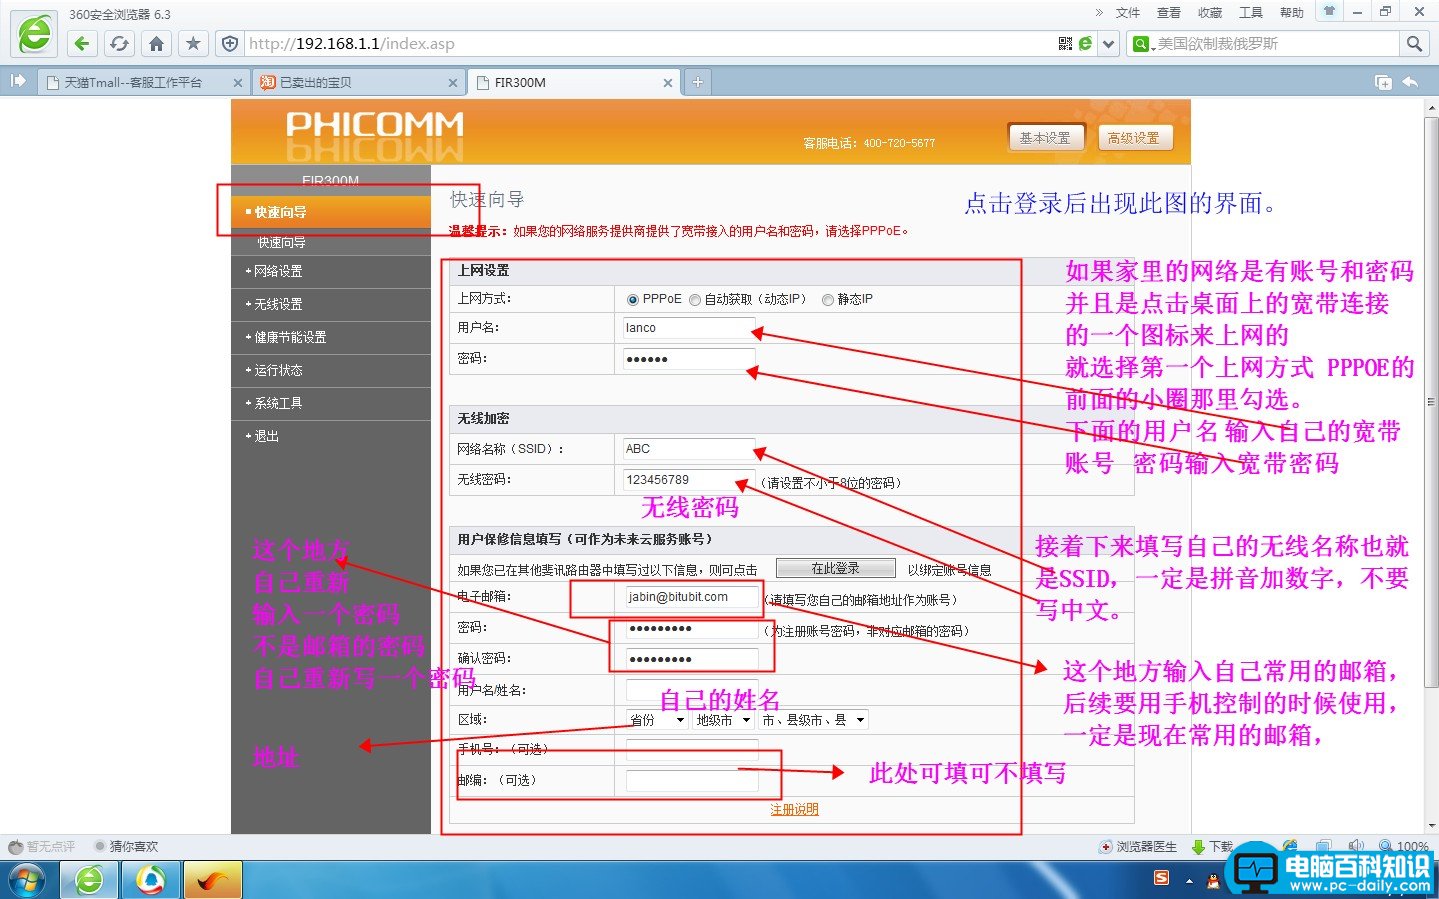The image size is (1439, 899).
Task: Click the skin shirt icon in title bar
Action: click(1329, 11)
